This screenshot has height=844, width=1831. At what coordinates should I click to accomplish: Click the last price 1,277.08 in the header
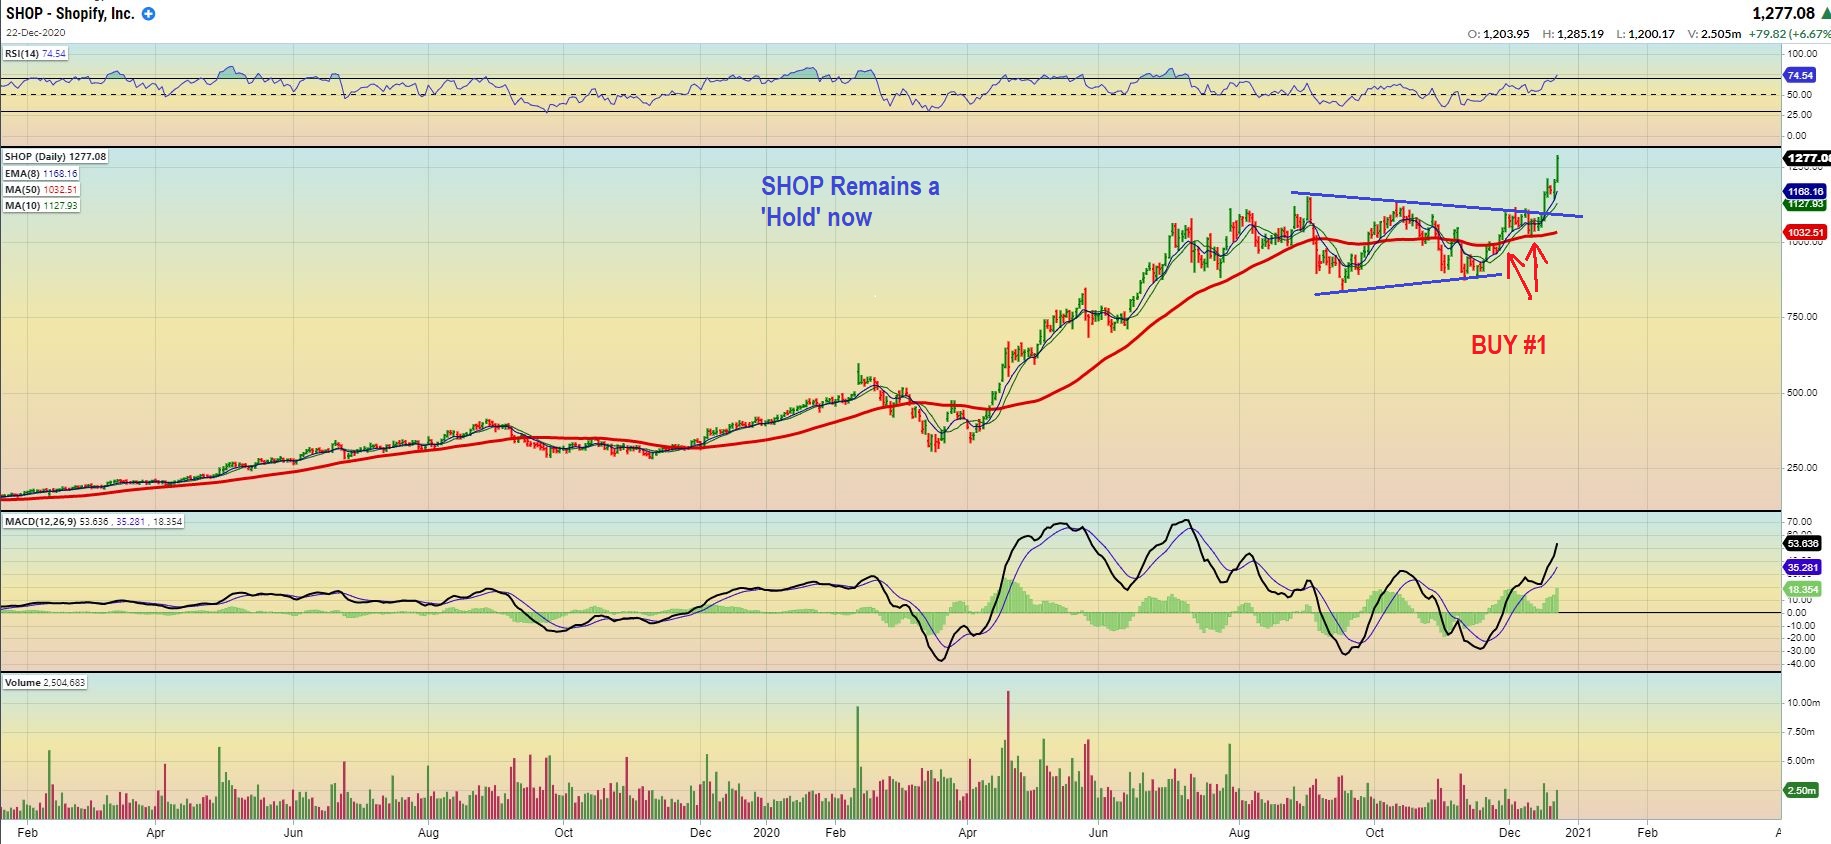pyautogui.click(x=1783, y=14)
